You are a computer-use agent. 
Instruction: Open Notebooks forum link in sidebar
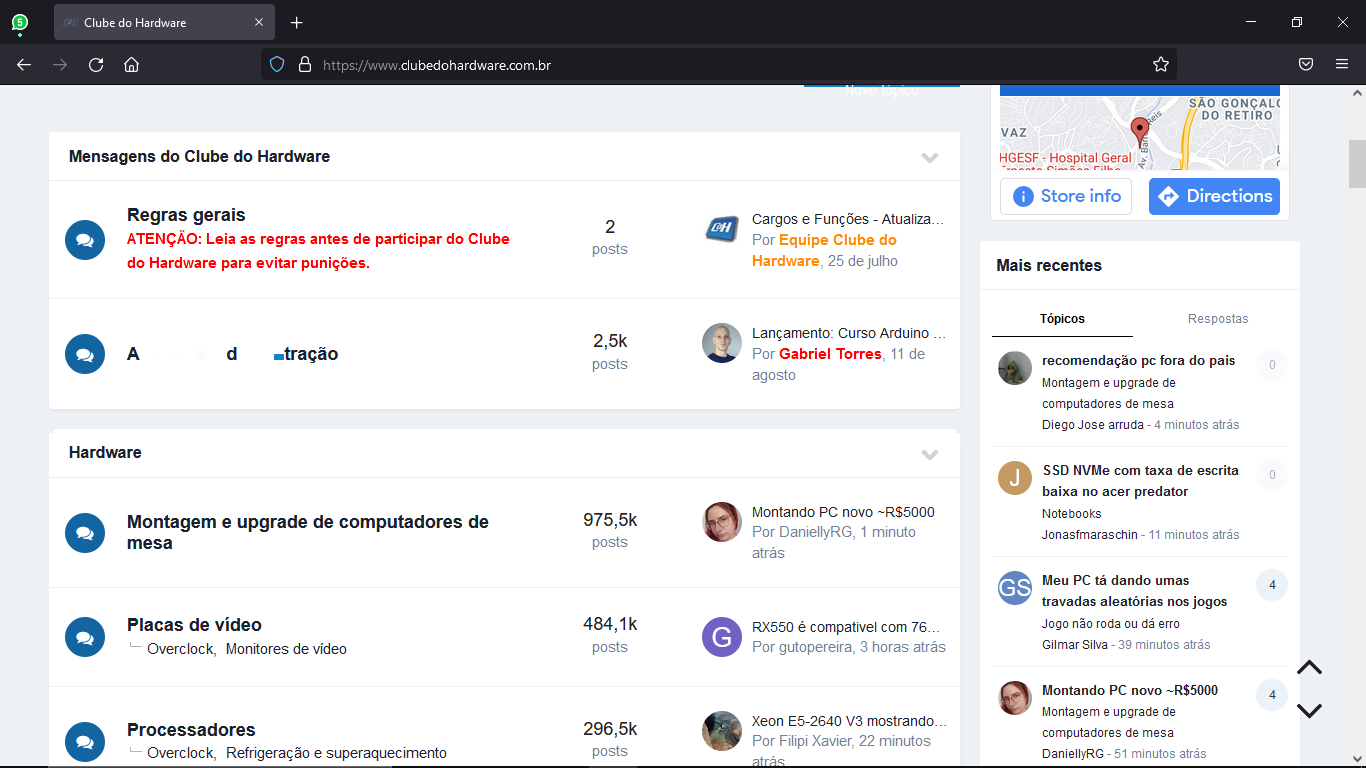pyautogui.click(x=1072, y=513)
